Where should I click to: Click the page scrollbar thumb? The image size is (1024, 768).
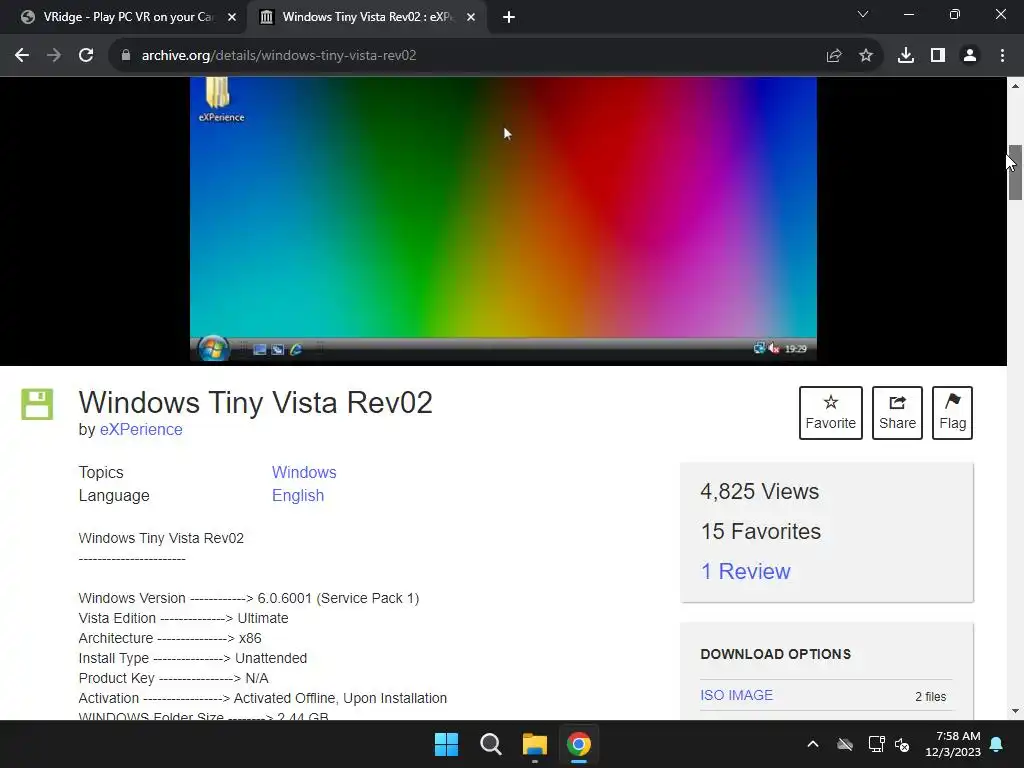pos(1015,172)
